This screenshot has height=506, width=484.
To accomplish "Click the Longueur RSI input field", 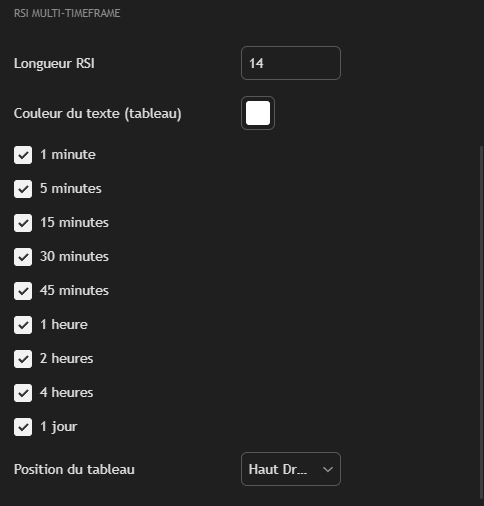I will (x=291, y=63).
